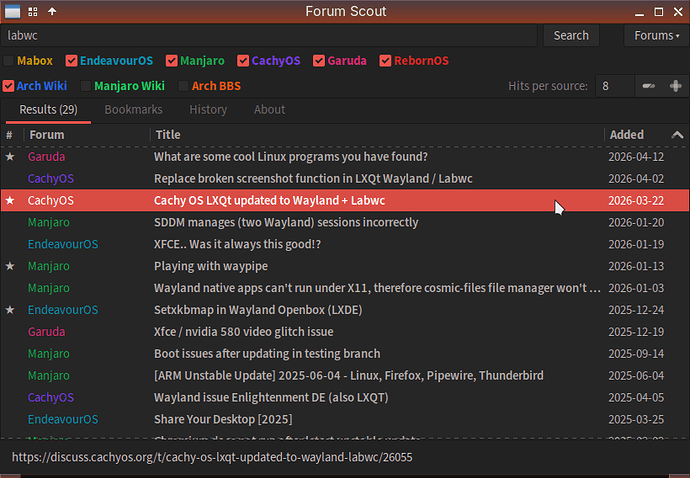690x478 pixels.
Task: Click the cachyos URL in the status bar
Action: point(212,457)
